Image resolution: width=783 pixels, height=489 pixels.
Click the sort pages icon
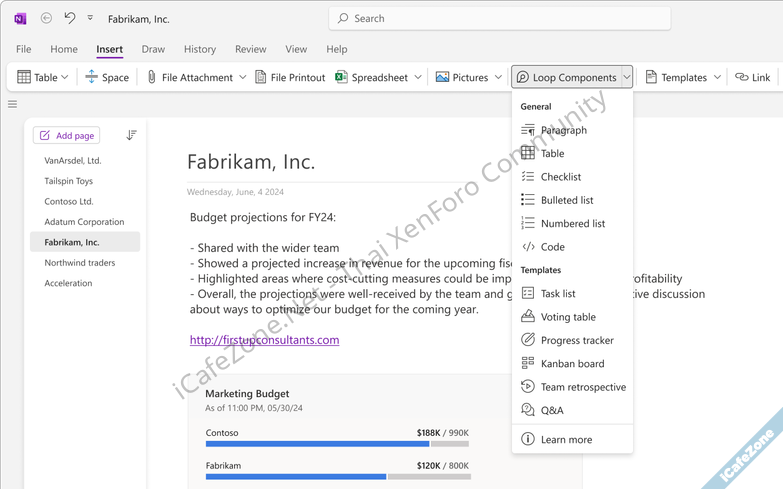[x=131, y=135]
